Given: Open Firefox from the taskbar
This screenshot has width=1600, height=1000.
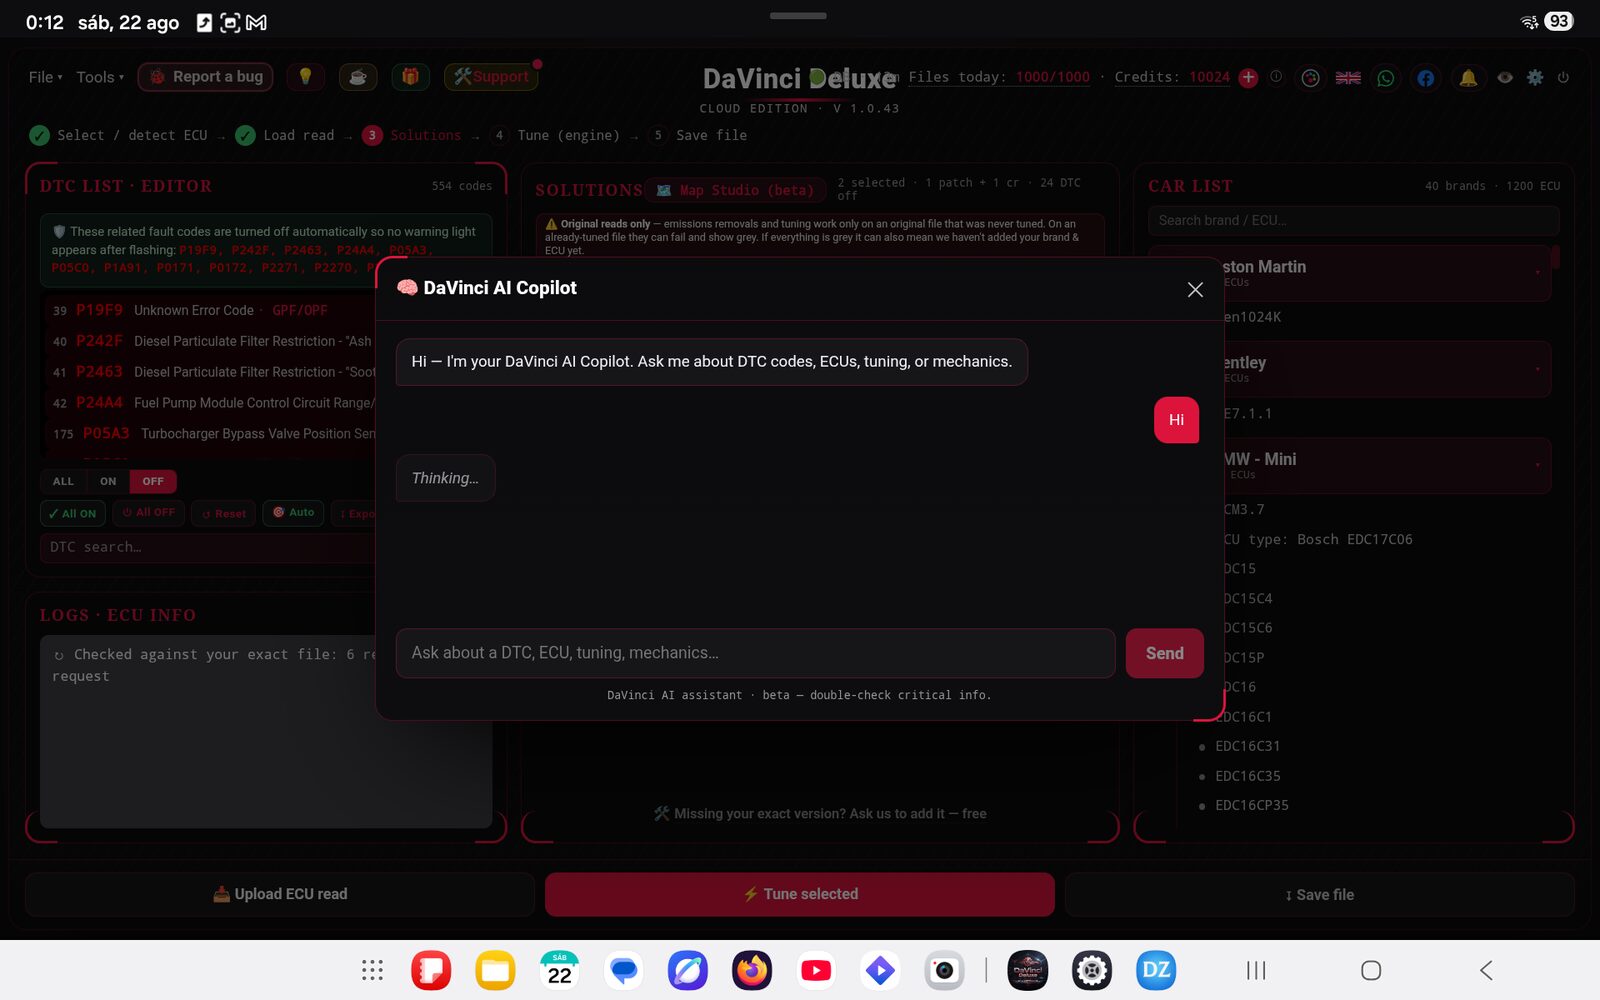Looking at the screenshot, I should point(752,970).
